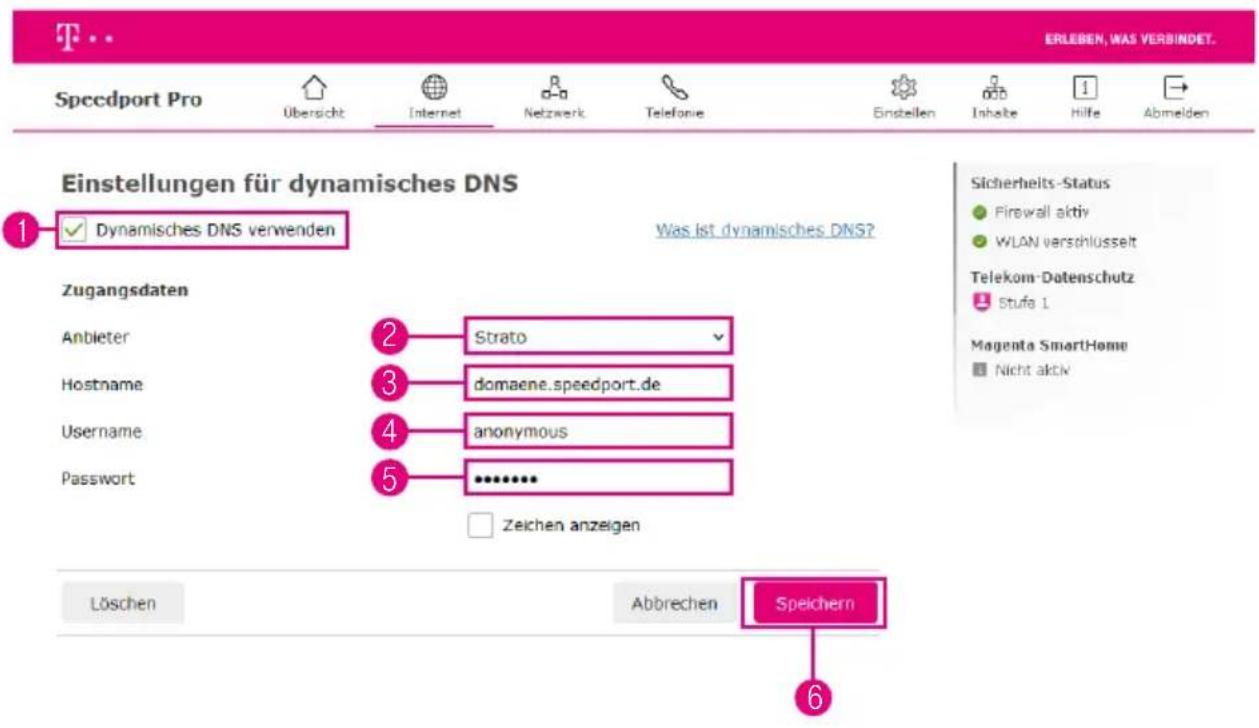This screenshot has width=1259, height=728.
Task: Click the Passwort input field
Action: click(x=598, y=478)
